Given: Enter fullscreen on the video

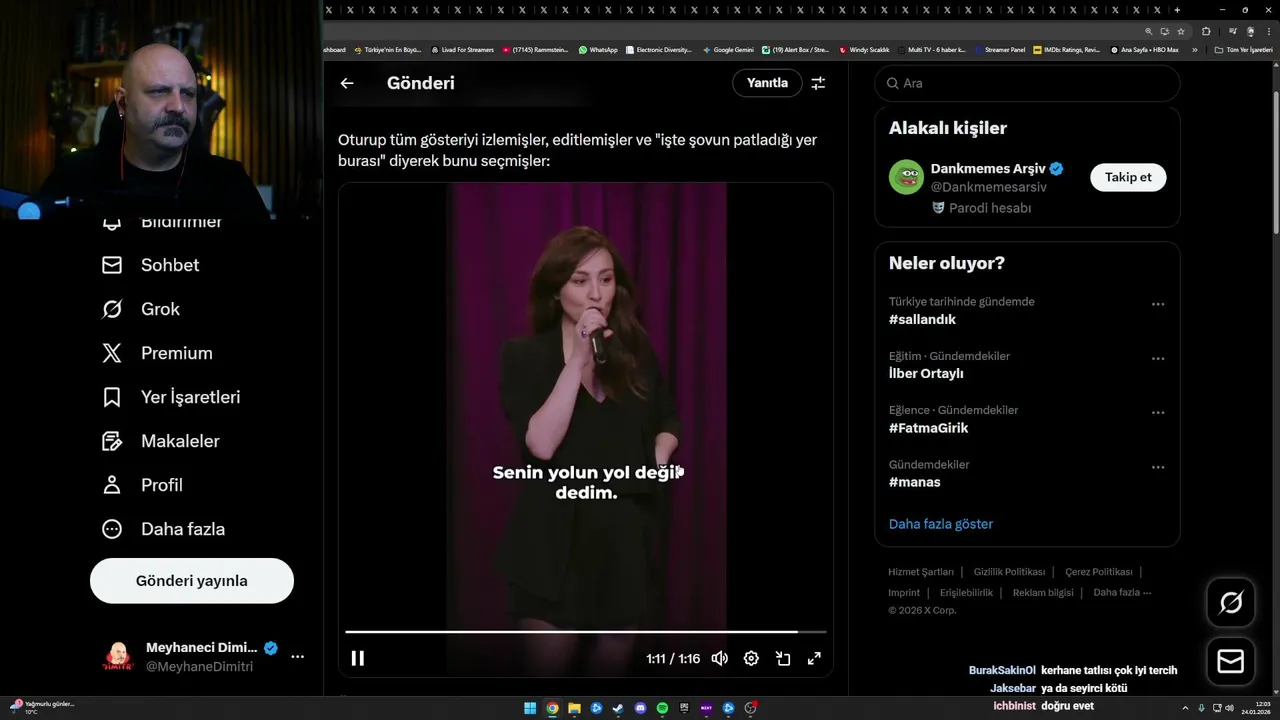Looking at the screenshot, I should tap(814, 658).
